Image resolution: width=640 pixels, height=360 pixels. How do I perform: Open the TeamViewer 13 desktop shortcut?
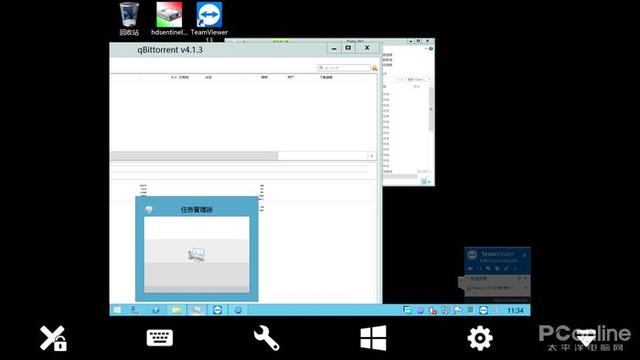[x=209, y=21]
